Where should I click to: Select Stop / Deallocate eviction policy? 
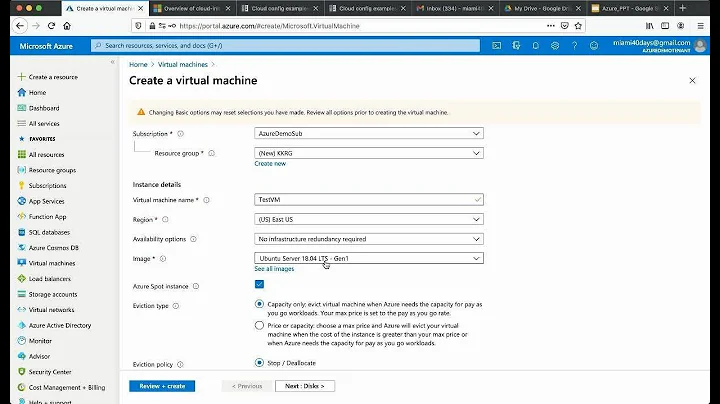coord(259,363)
